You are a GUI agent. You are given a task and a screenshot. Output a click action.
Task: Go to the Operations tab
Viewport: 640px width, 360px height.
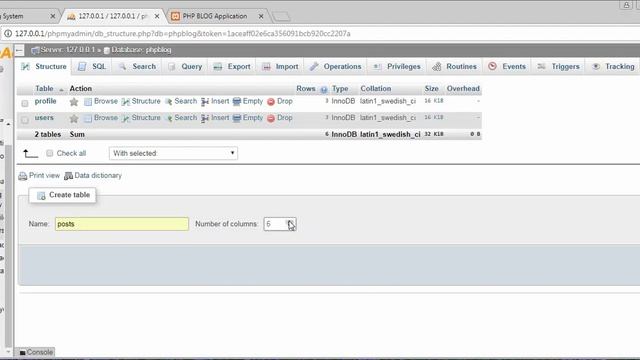[336, 67]
